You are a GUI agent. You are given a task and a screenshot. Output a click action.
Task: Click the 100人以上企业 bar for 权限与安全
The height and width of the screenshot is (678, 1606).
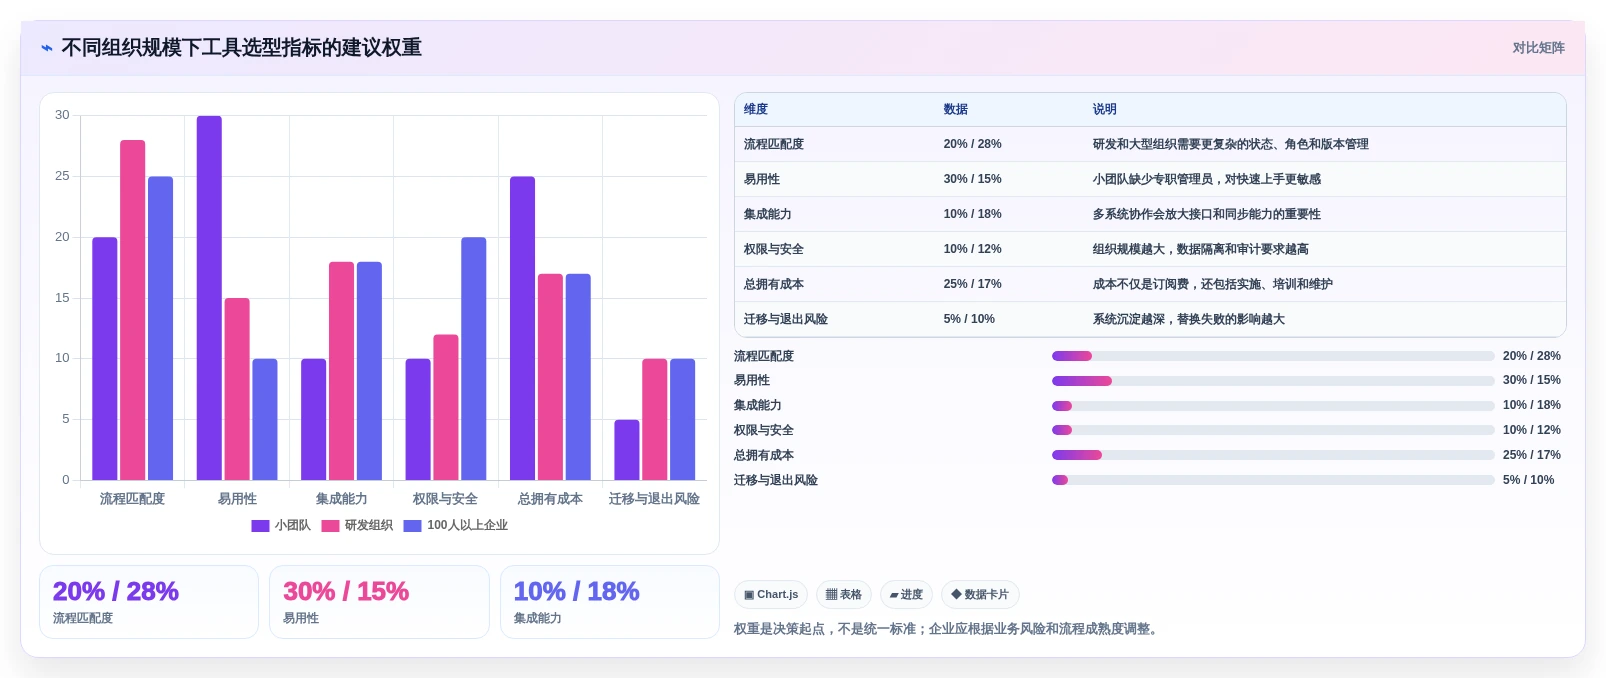474,359
